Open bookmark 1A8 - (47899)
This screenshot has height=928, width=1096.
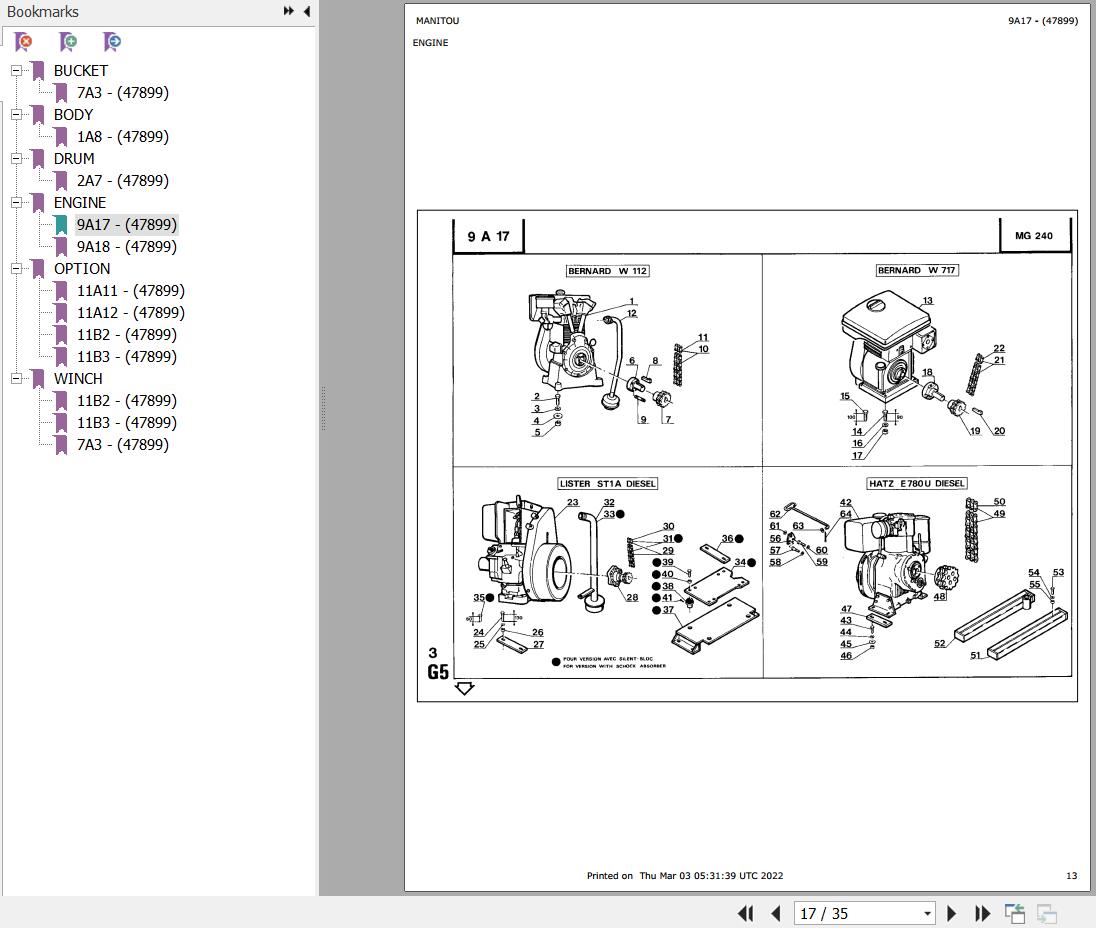coord(123,137)
